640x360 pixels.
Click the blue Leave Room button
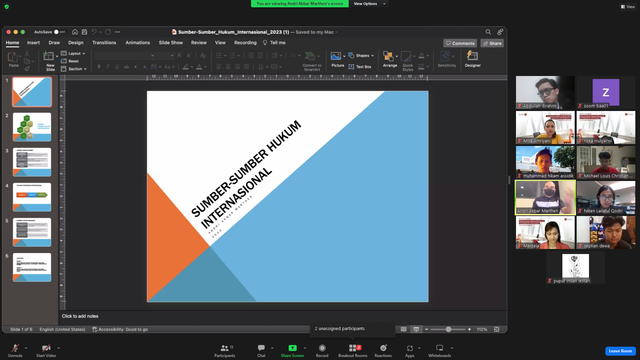[x=620, y=351]
